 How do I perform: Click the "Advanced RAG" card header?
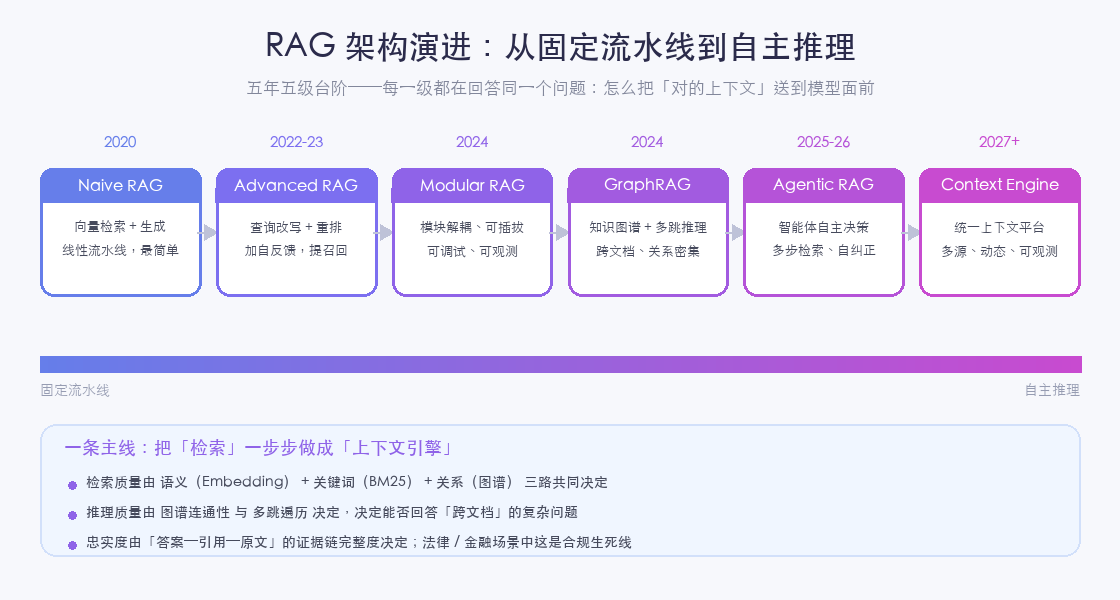296,185
